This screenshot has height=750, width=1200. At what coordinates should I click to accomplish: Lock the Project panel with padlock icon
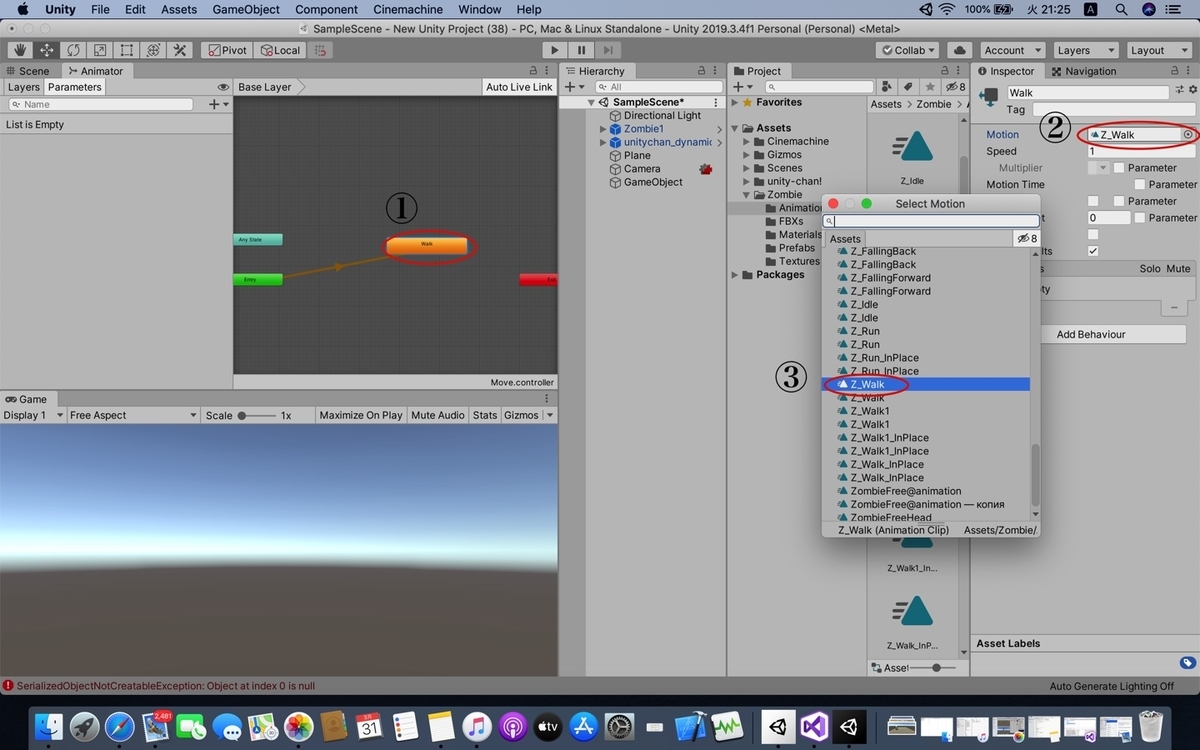coord(946,71)
